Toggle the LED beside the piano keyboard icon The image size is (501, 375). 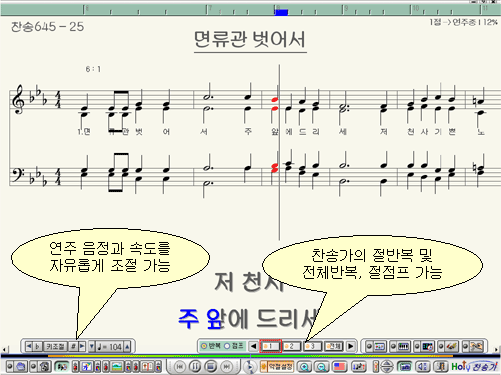point(393,347)
